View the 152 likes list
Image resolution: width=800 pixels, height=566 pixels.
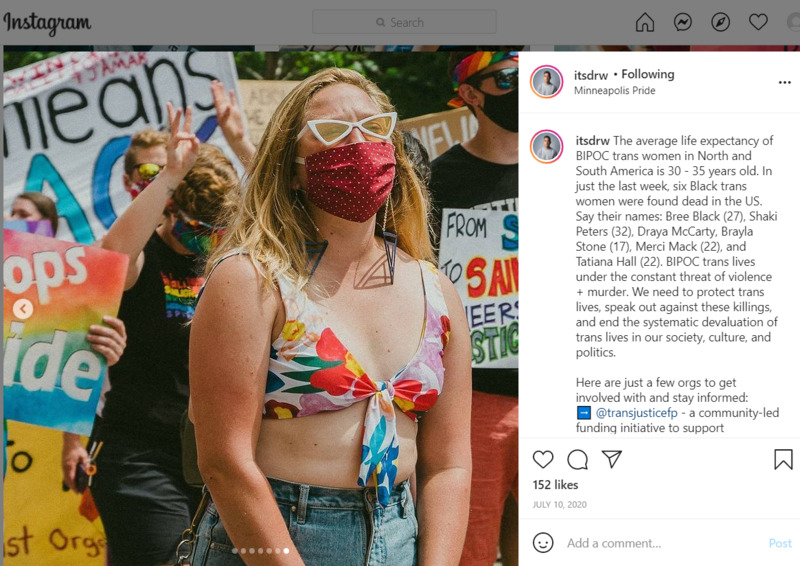tap(555, 485)
